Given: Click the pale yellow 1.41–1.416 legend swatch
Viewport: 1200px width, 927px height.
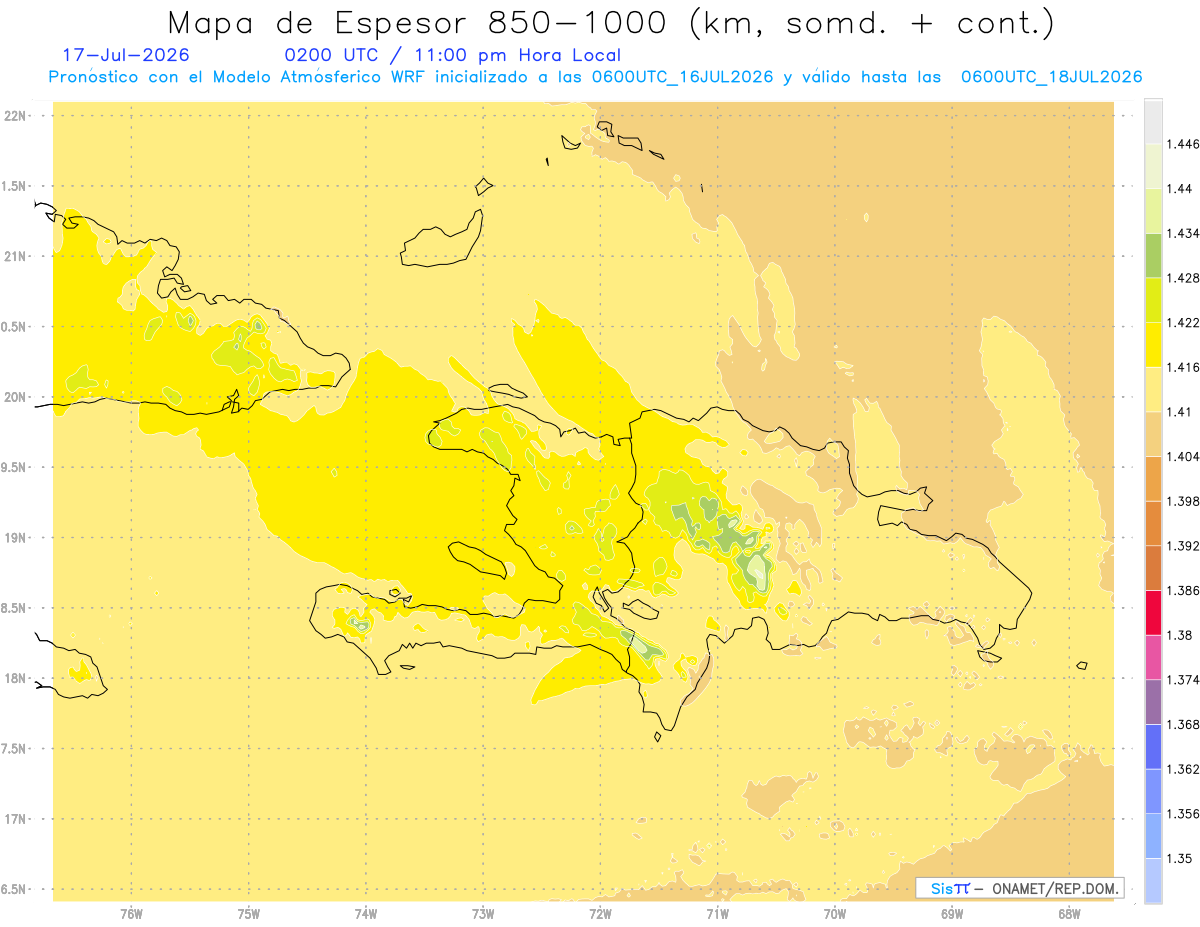Looking at the screenshot, I should pos(1153,389).
